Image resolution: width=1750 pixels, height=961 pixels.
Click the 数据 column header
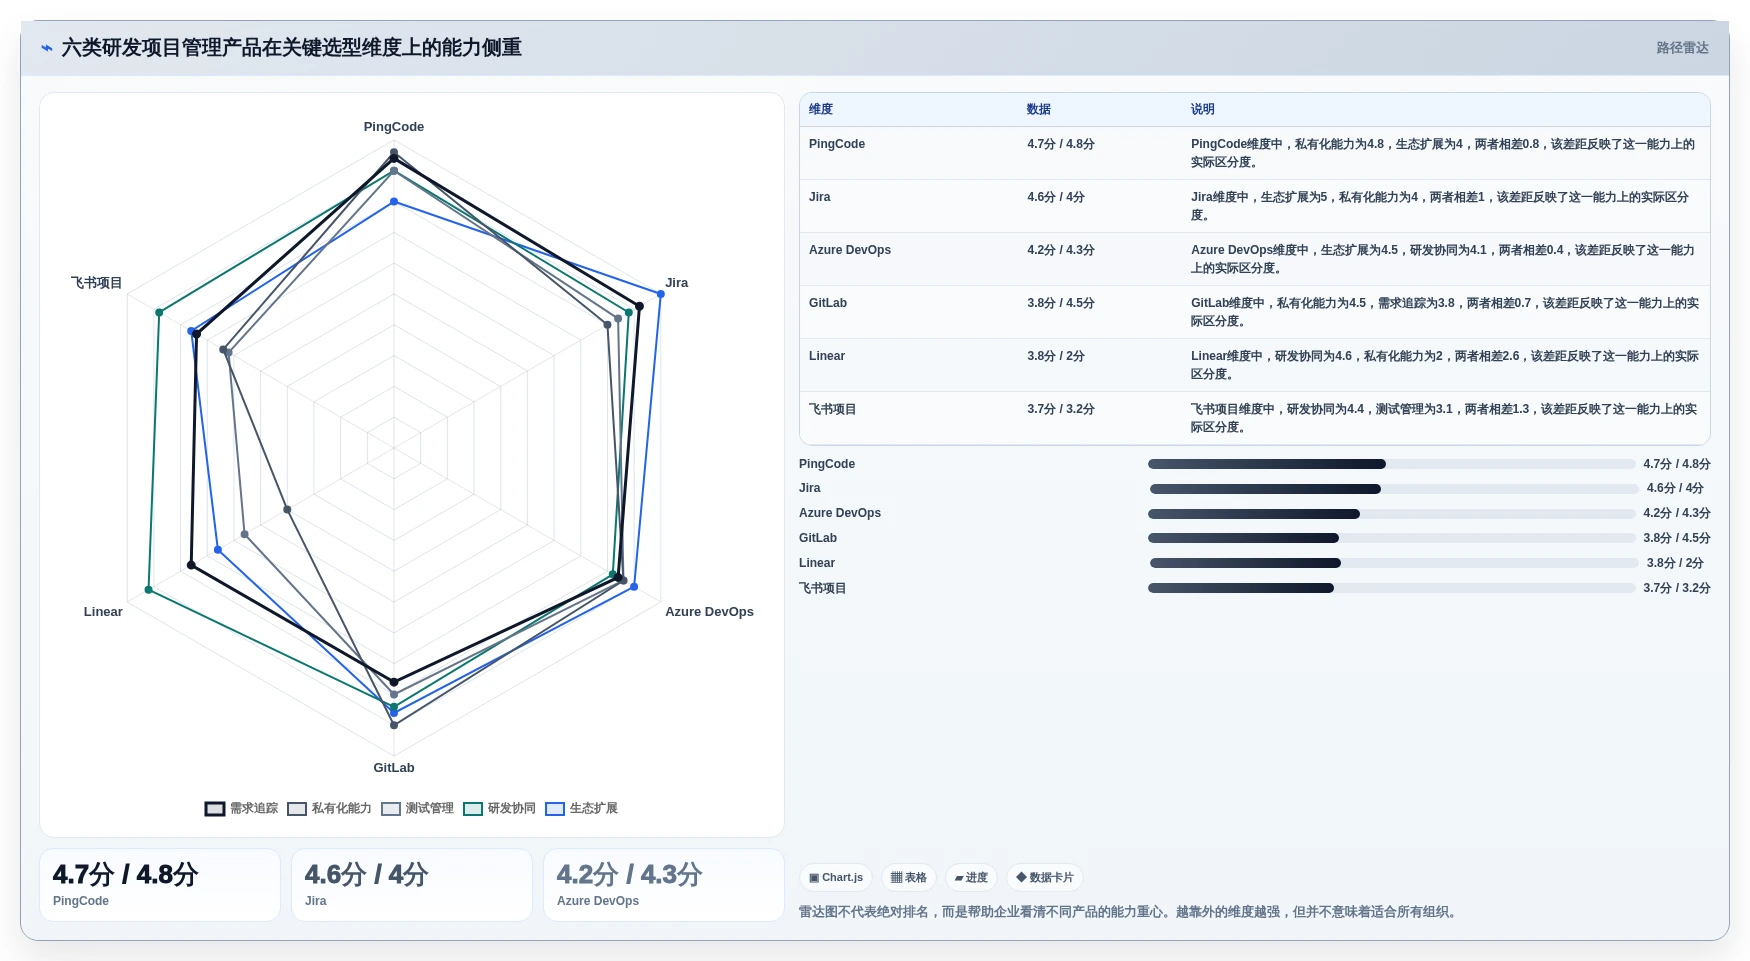coord(1039,109)
